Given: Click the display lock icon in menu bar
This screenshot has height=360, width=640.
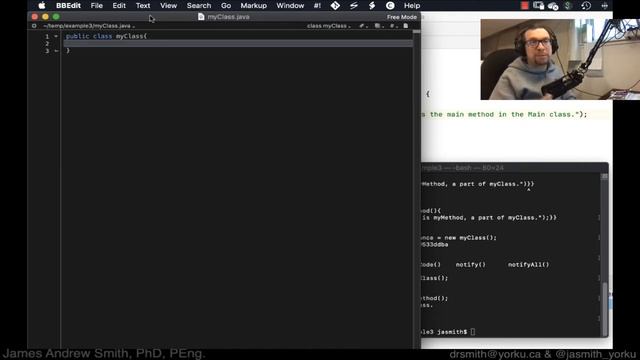Looking at the screenshot, I should [x=538, y=6].
